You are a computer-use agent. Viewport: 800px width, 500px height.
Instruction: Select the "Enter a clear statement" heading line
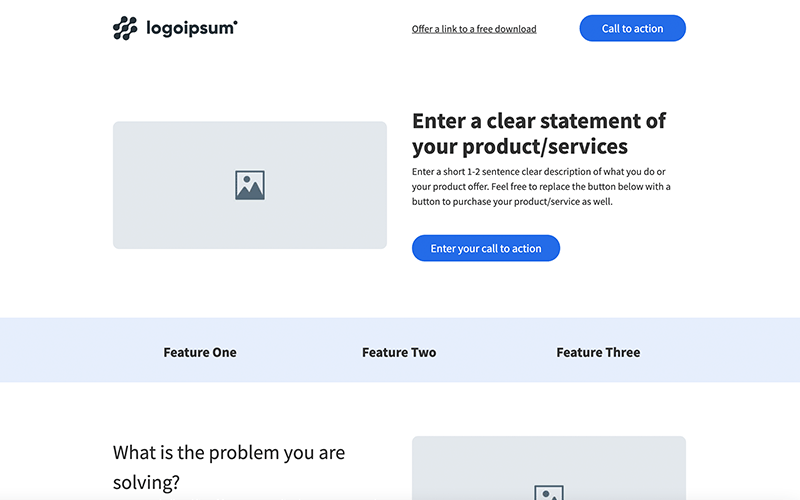(x=539, y=121)
